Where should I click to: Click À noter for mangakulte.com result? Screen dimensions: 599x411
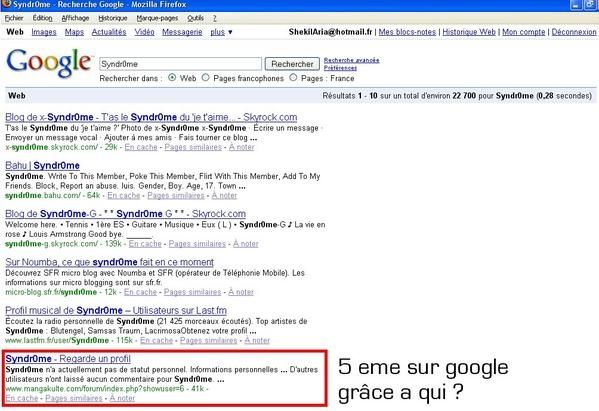pos(122,398)
